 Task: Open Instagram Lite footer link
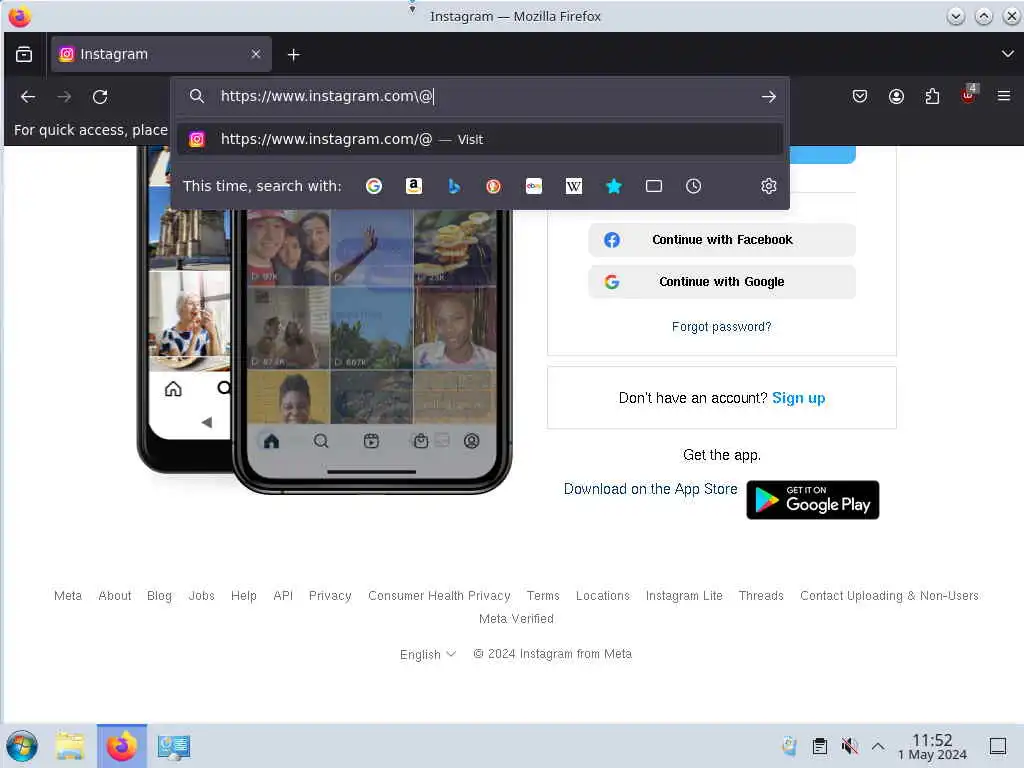click(x=684, y=596)
